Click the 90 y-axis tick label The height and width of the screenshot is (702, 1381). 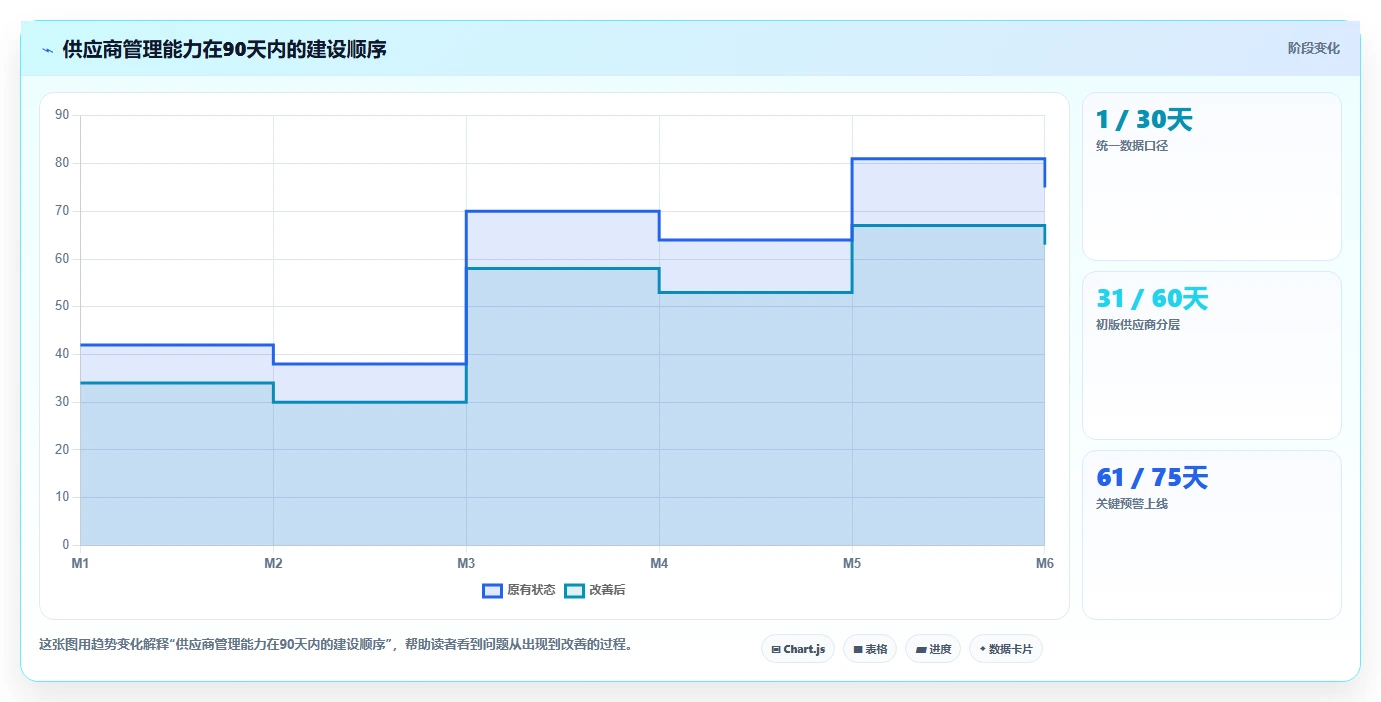click(62, 115)
